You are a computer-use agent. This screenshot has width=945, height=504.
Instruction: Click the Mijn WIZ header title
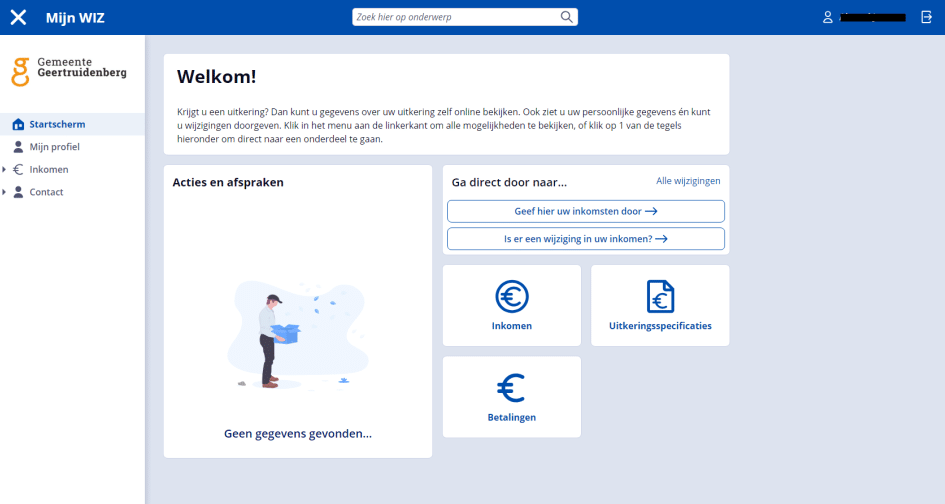[x=75, y=18]
